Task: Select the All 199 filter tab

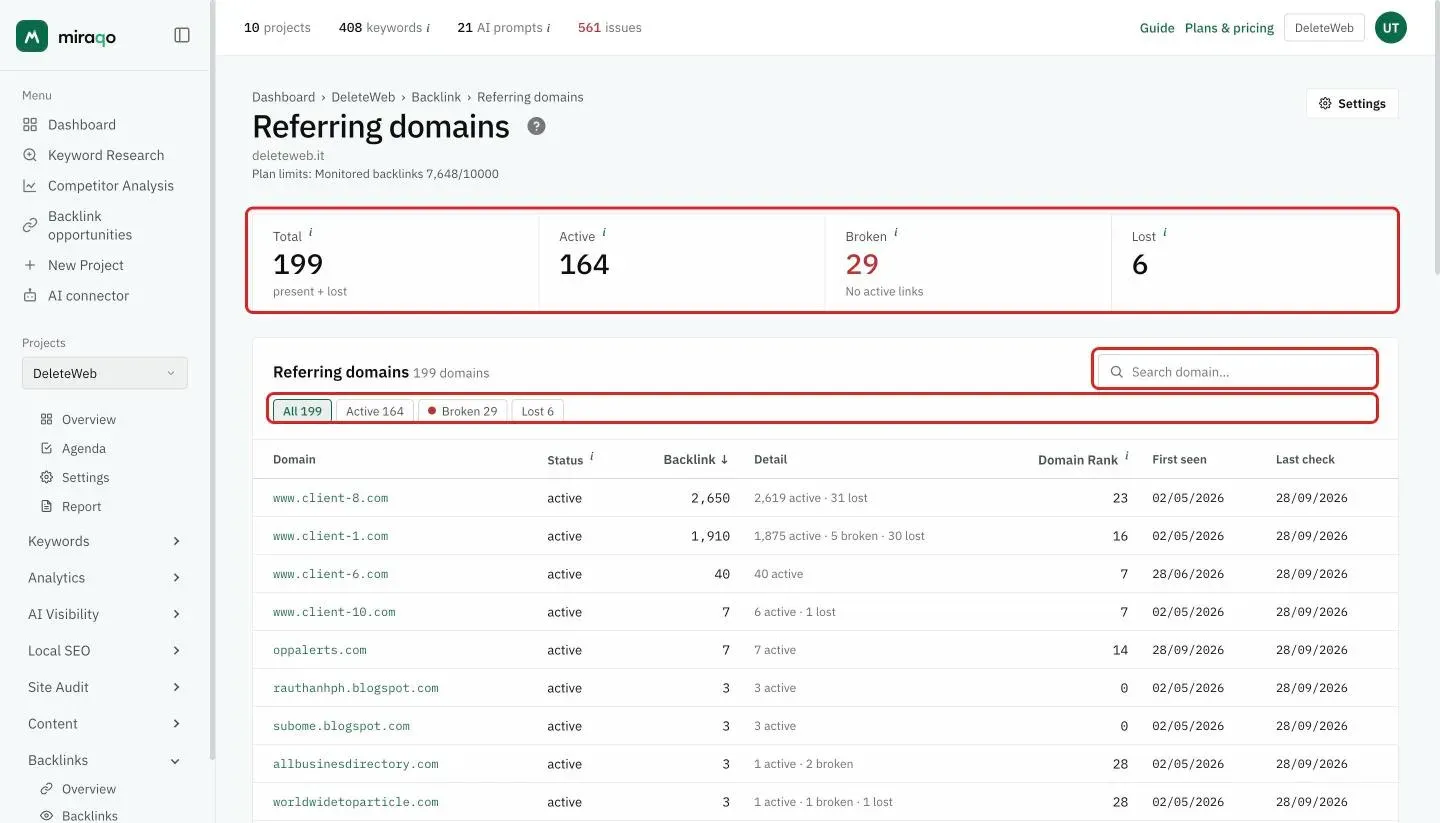Action: click(302, 411)
